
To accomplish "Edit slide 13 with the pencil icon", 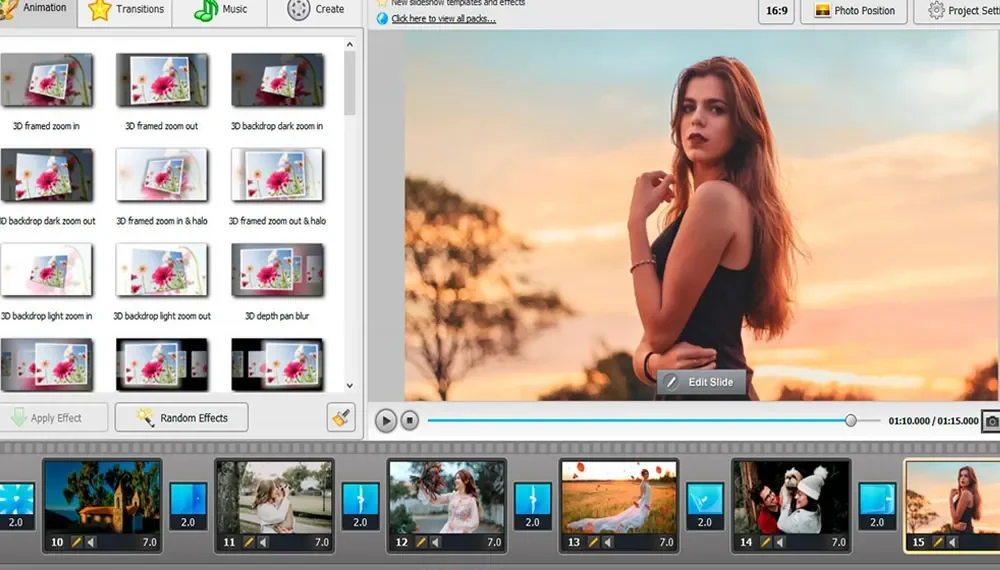I will point(593,543).
